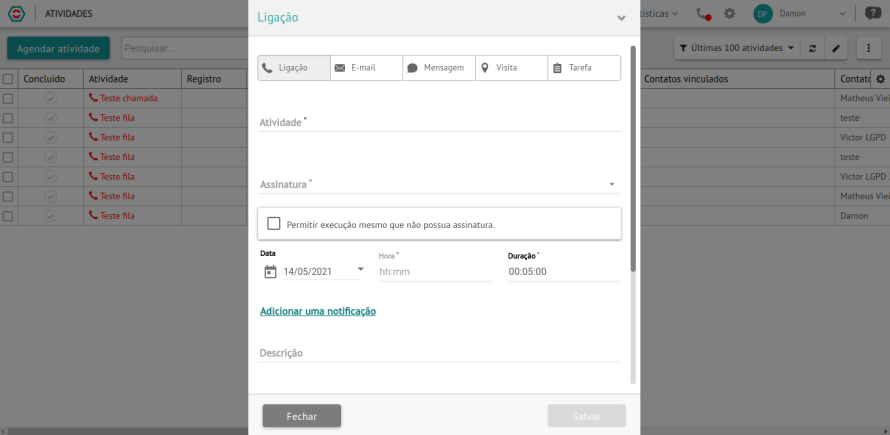Open the three-dot more options menu
The image size is (890, 435).
pyautogui.click(x=868, y=48)
